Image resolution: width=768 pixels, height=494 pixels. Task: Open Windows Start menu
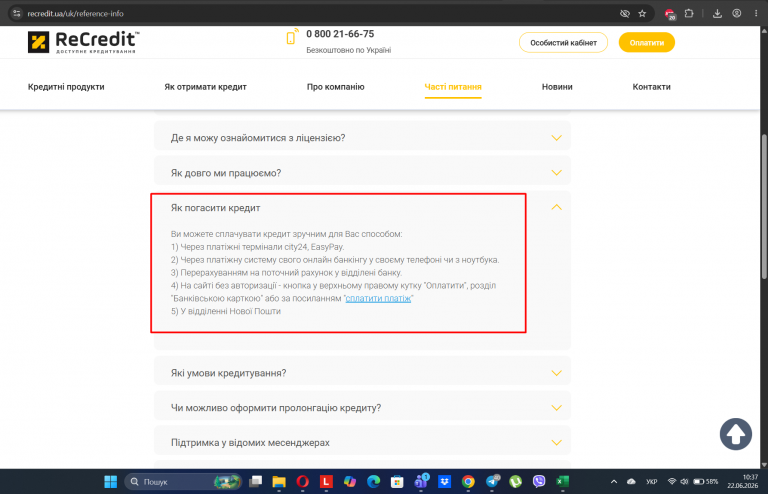point(111,482)
